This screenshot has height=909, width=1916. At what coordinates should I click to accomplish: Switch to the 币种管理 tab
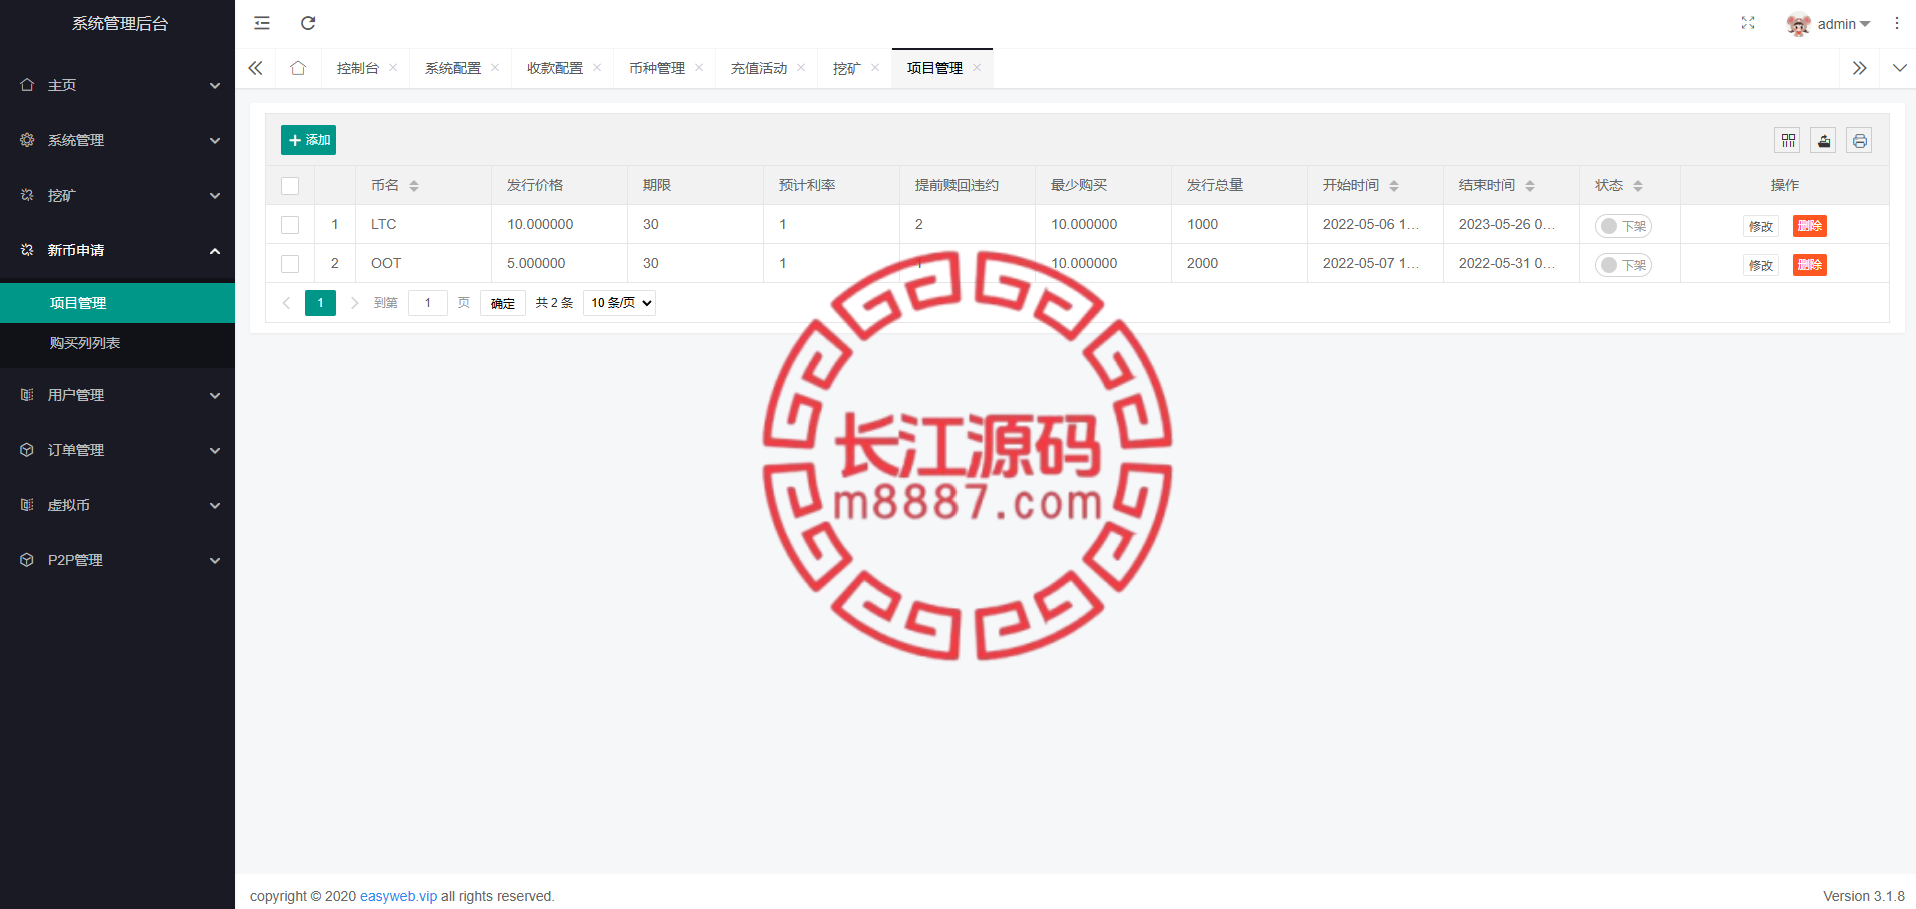[657, 68]
